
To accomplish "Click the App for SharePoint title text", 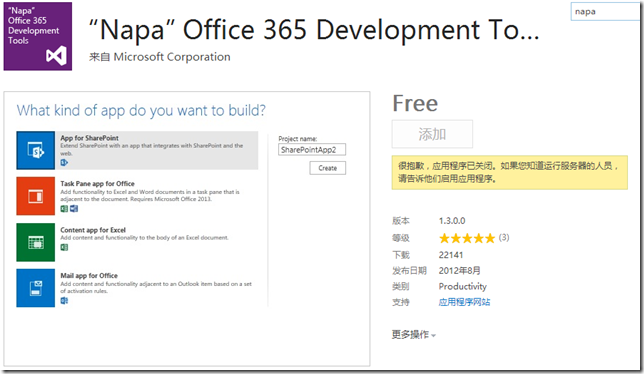I will pos(90,138).
